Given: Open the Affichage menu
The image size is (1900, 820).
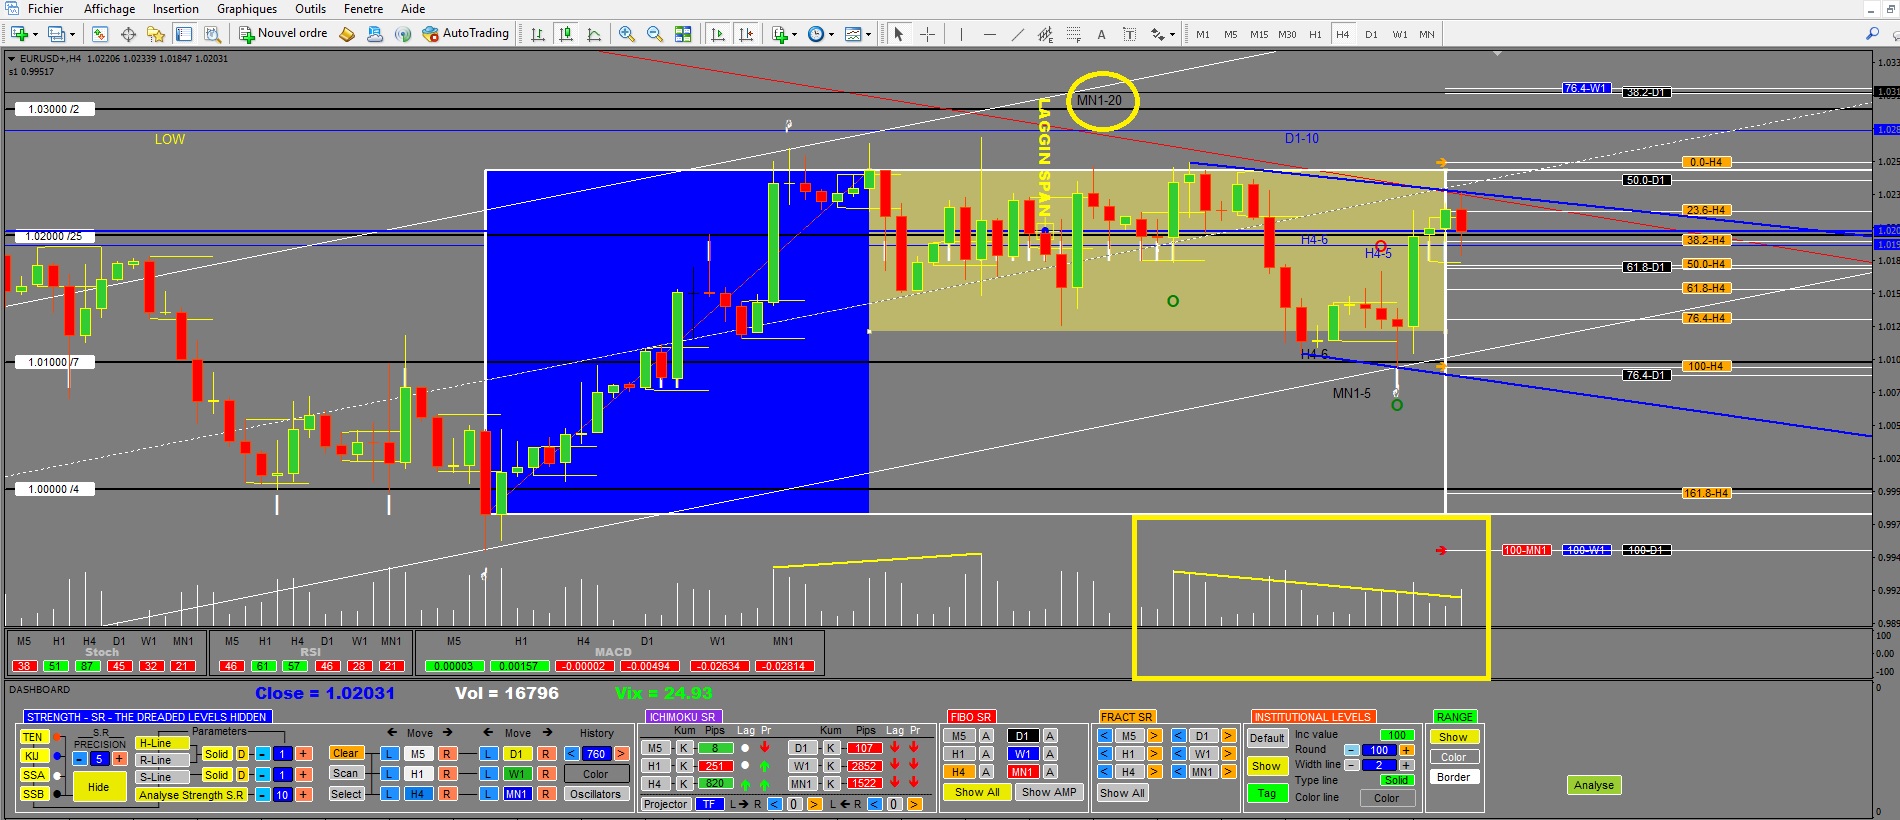Looking at the screenshot, I should tap(109, 9).
